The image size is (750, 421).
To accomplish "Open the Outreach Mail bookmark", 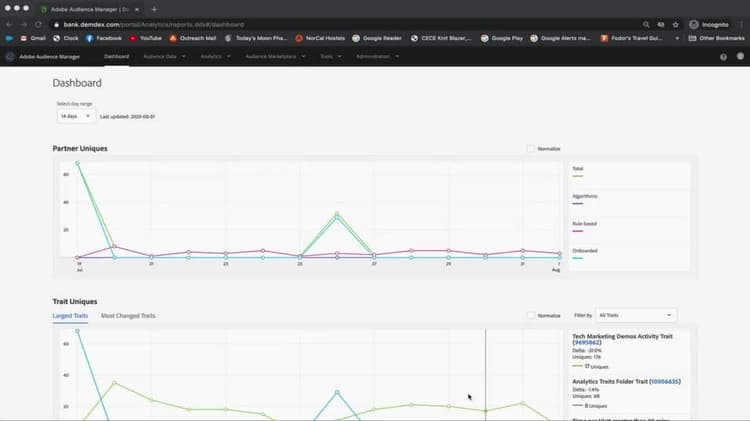I will 193,38.
